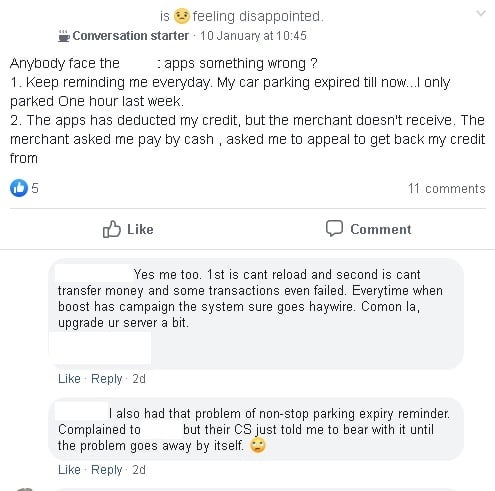Click the Comment button label
The image size is (495, 491).
[x=381, y=229]
